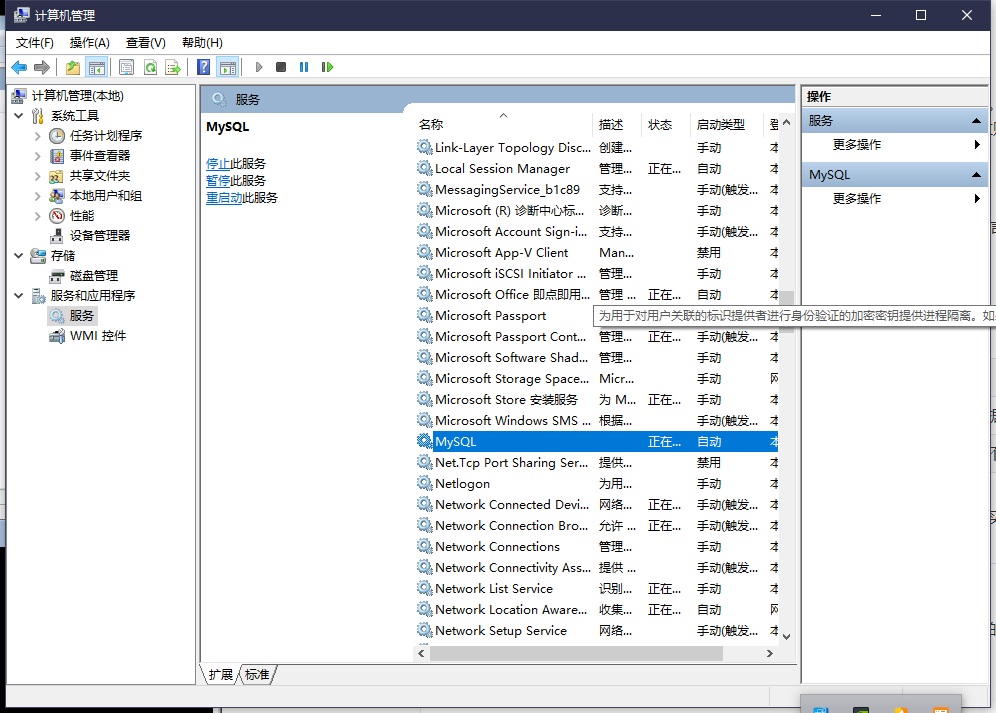996x713 pixels.
Task: Click the scroll right arrow of services list
Action: [x=770, y=653]
